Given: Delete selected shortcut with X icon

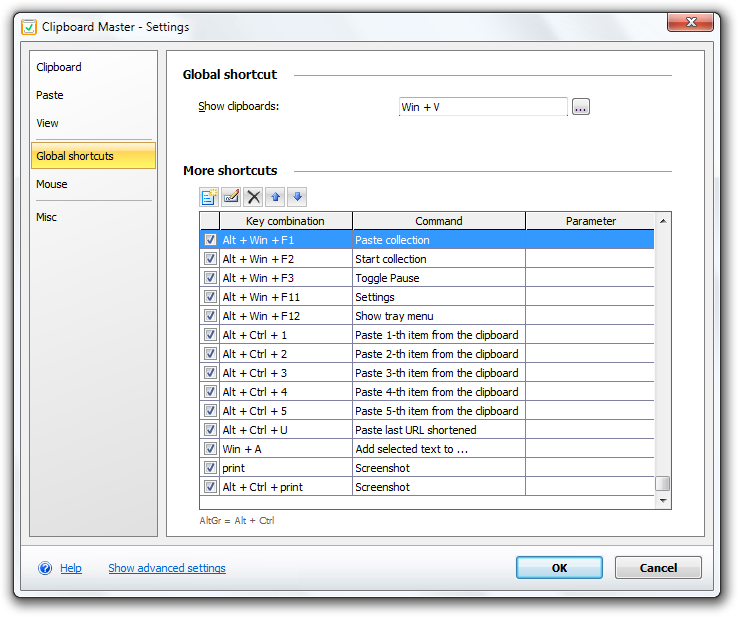Looking at the screenshot, I should [254, 197].
